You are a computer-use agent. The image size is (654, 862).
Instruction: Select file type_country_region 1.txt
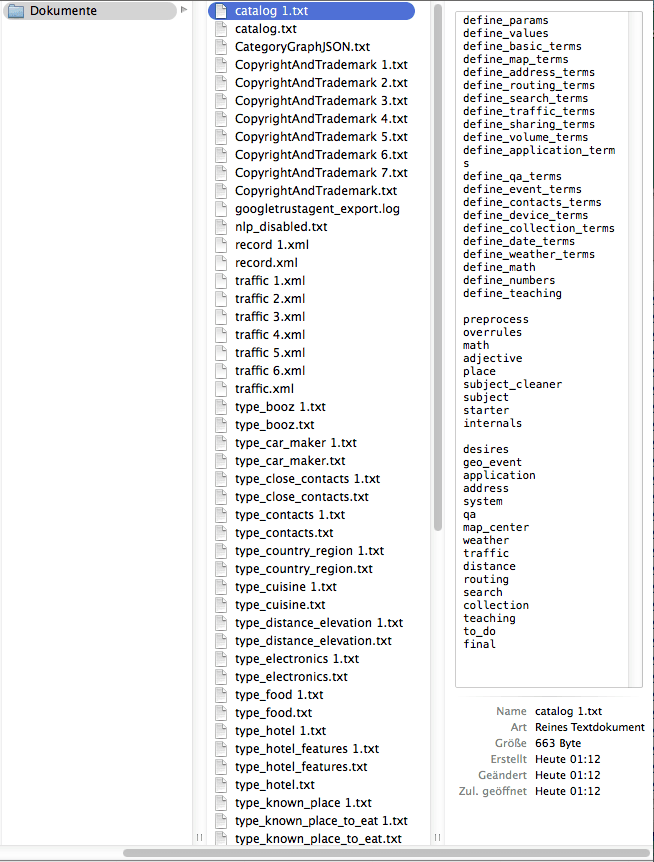coord(311,551)
